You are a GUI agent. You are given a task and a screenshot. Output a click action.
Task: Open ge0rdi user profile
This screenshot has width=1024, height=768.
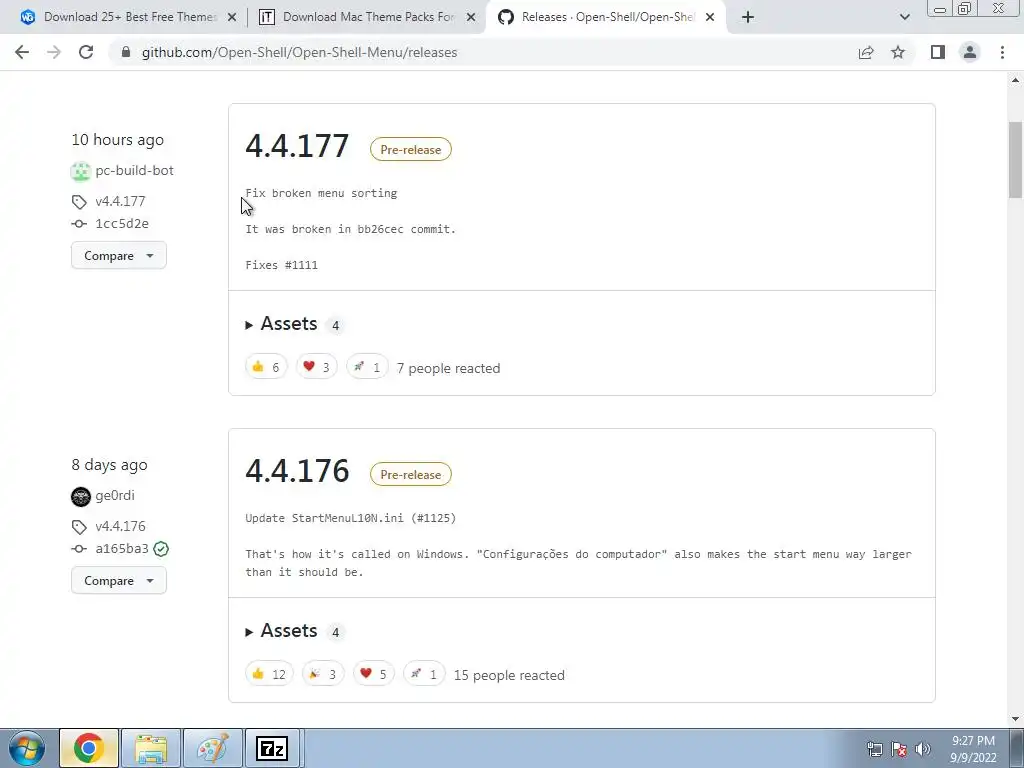115,495
